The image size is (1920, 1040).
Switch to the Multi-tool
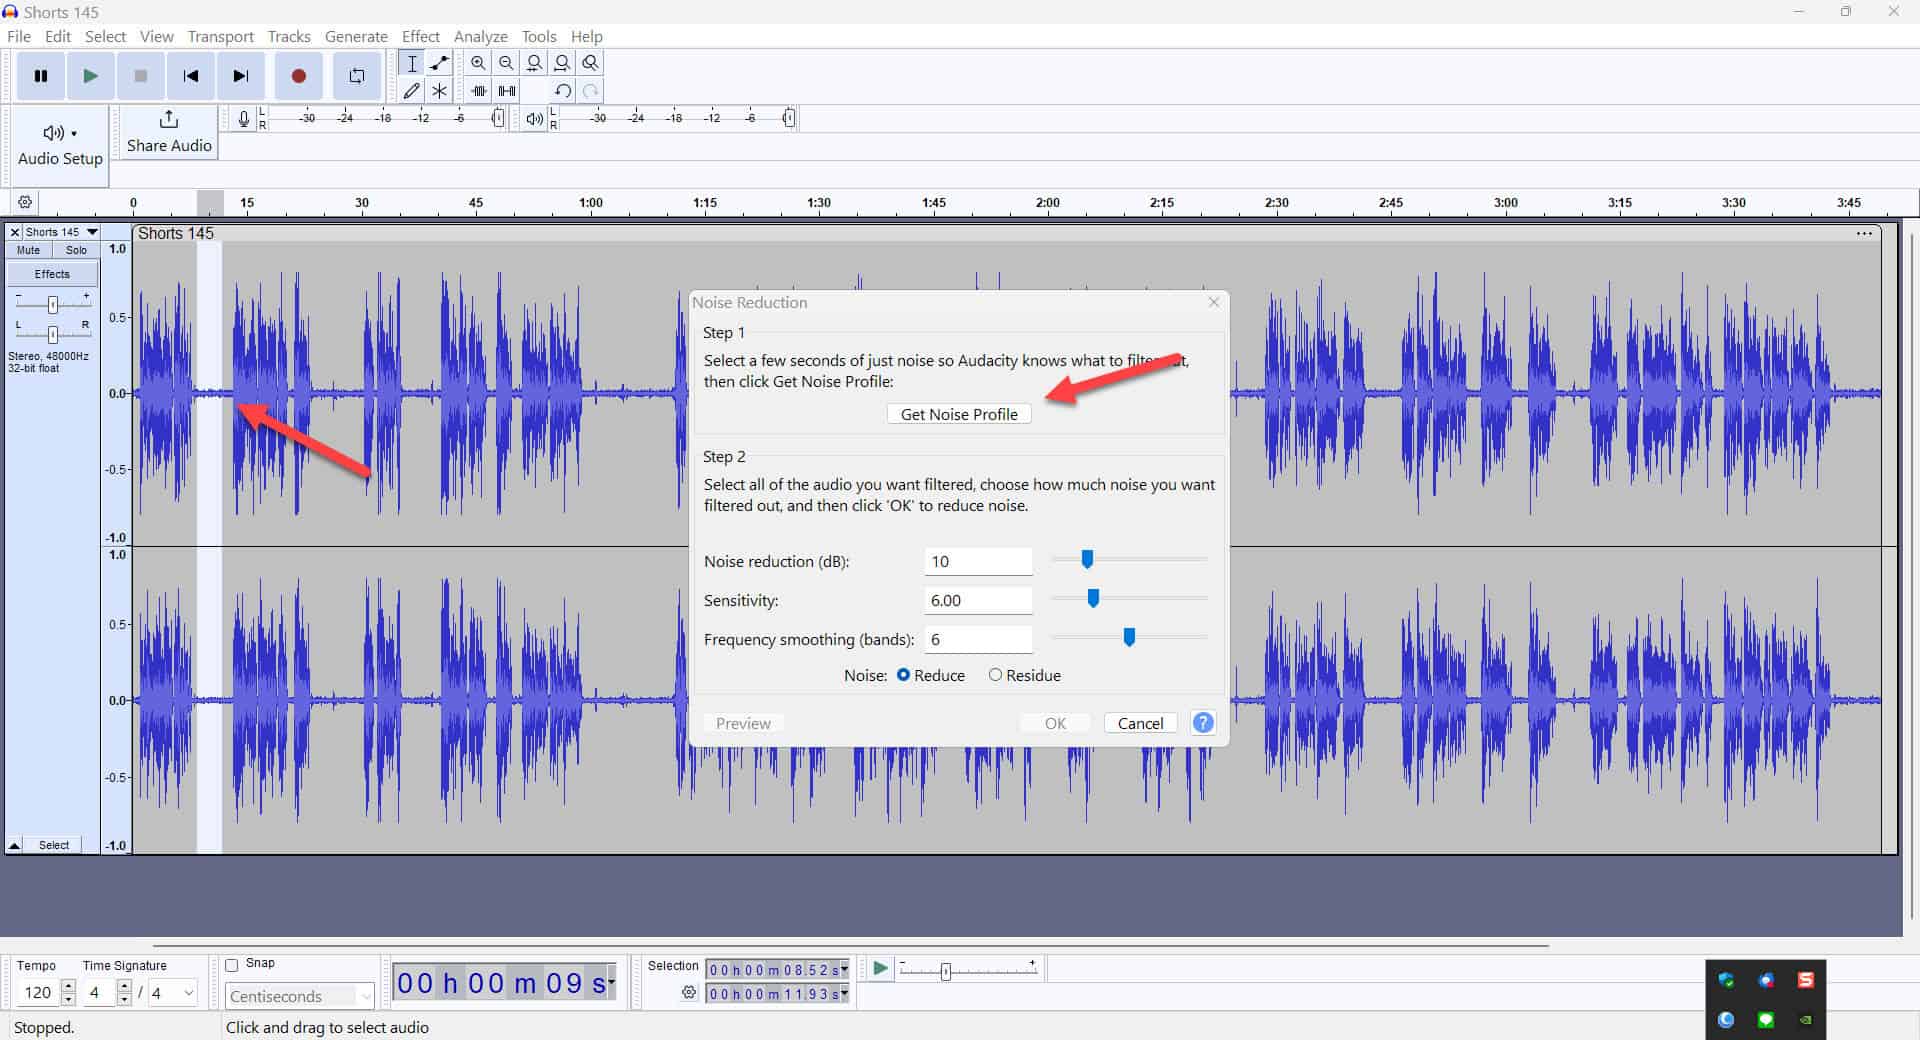[x=439, y=90]
